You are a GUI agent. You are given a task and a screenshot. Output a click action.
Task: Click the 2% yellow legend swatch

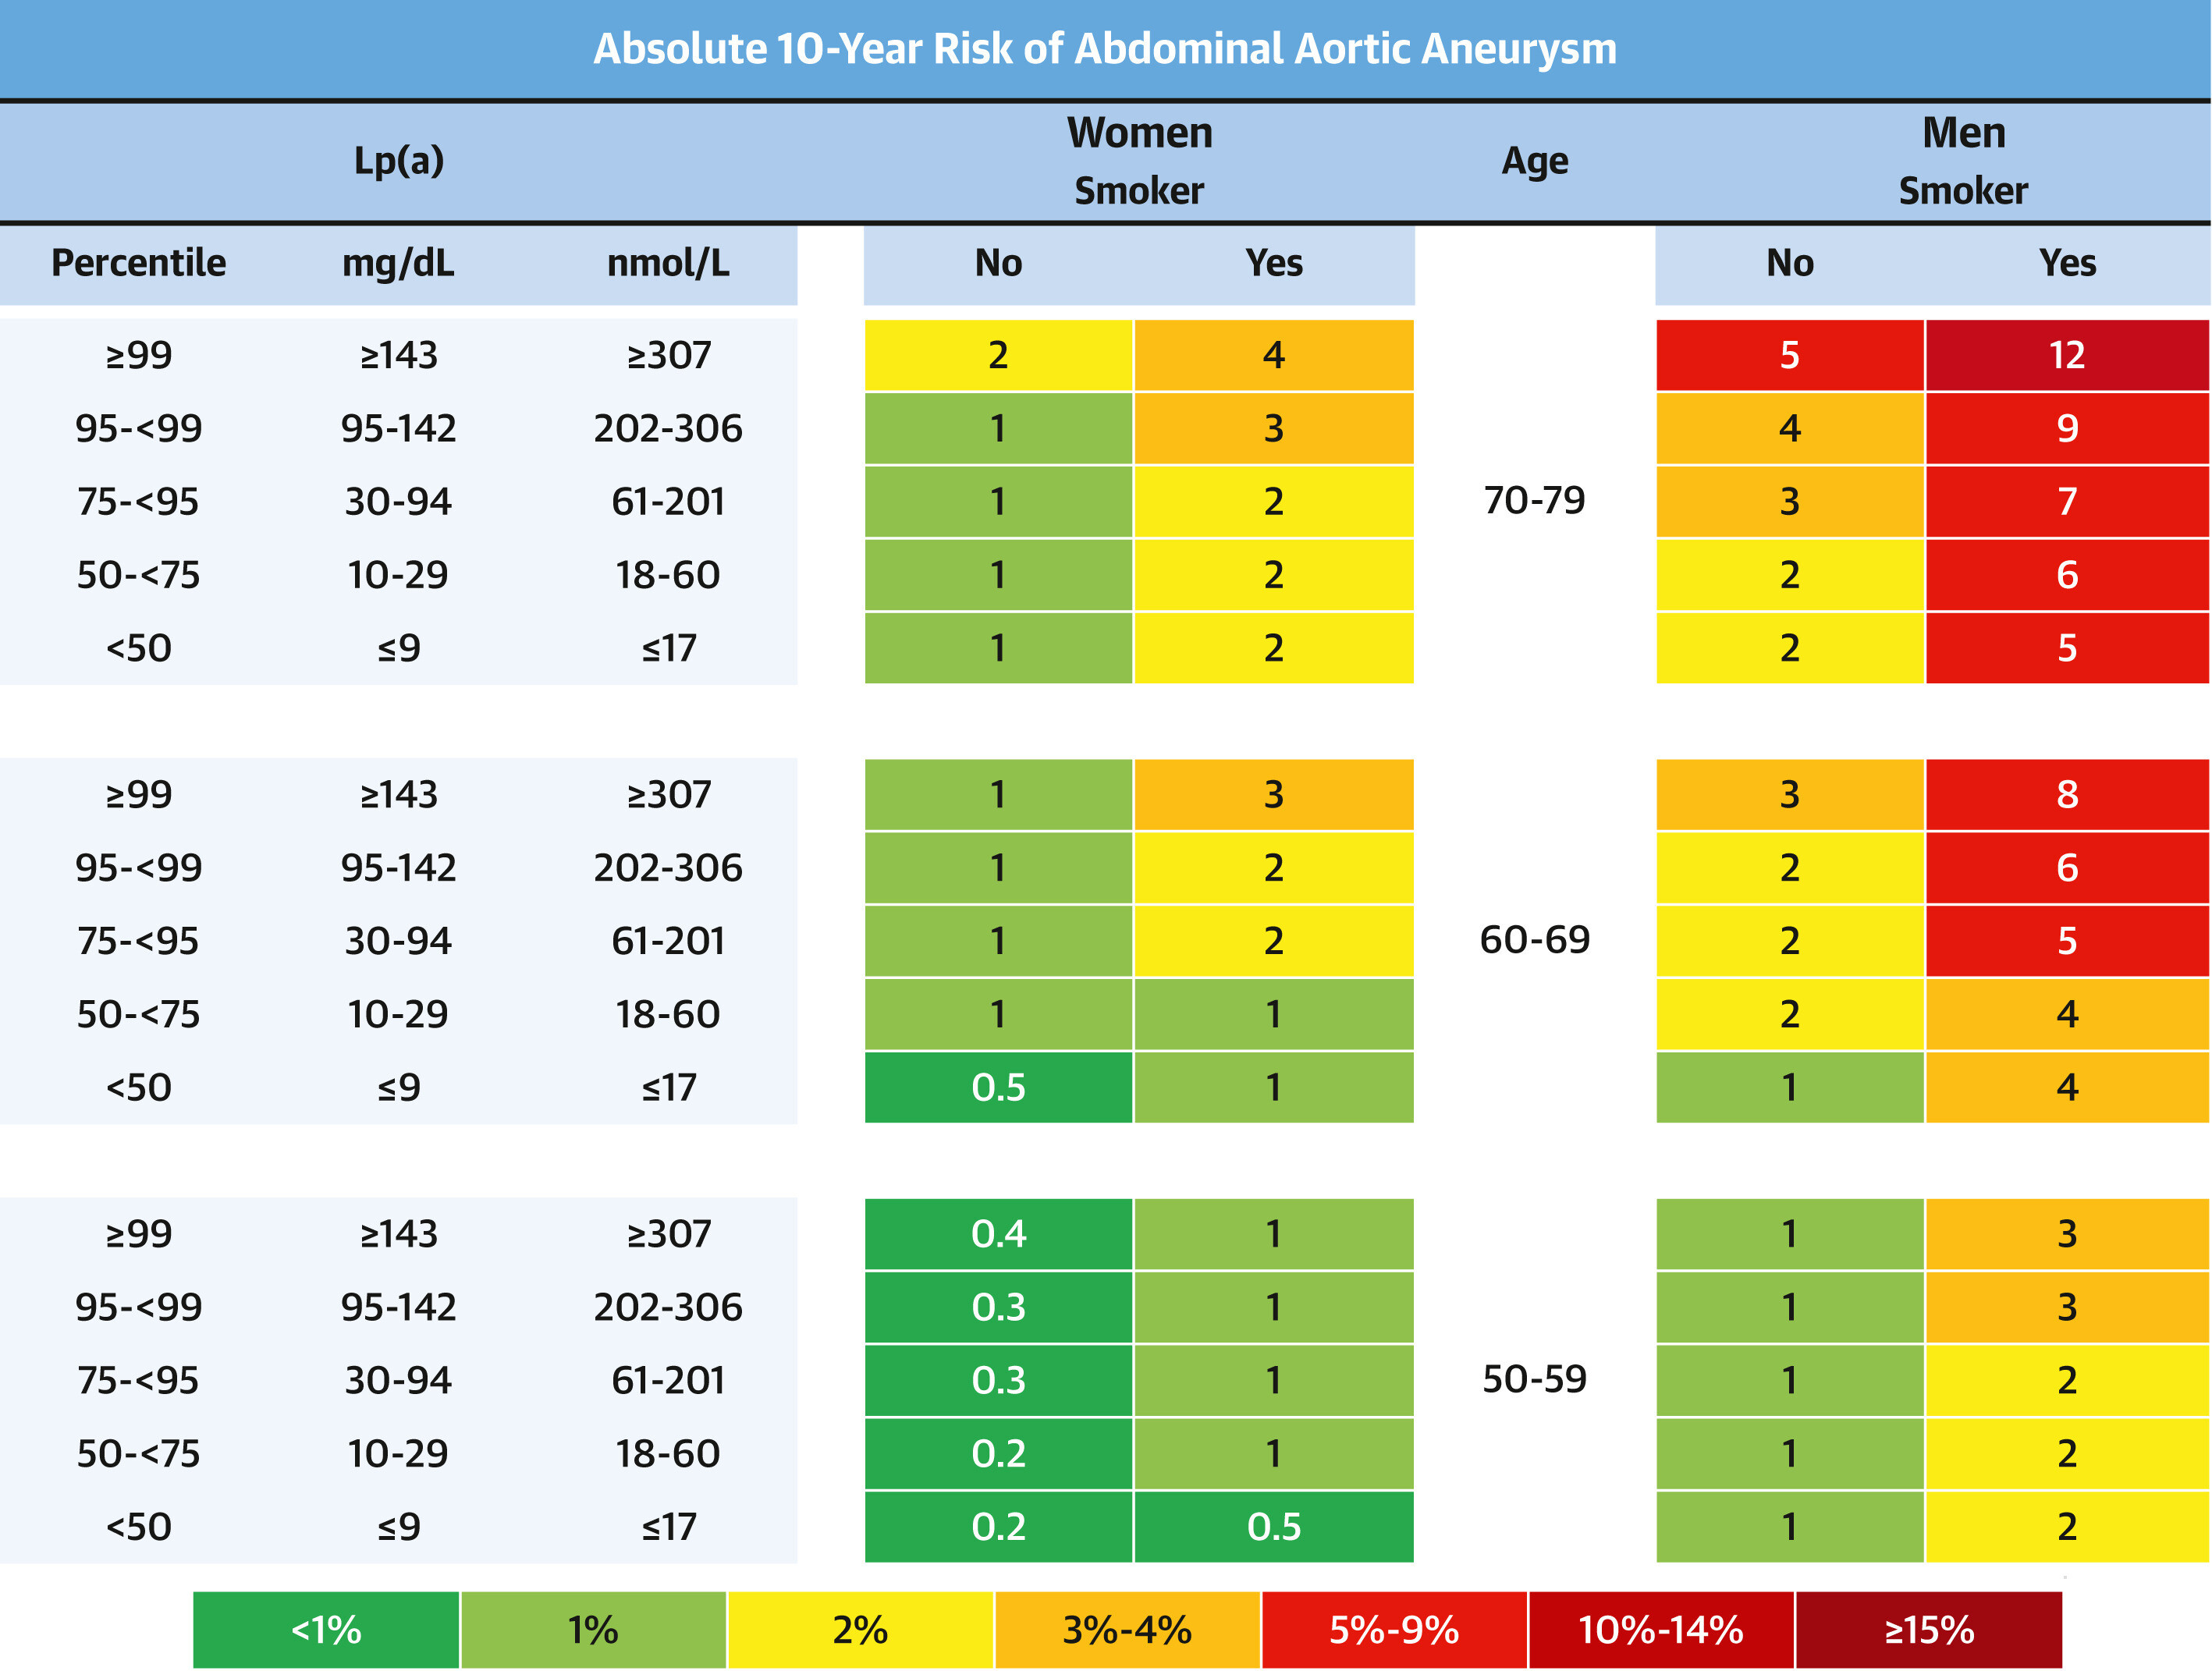click(x=860, y=1630)
